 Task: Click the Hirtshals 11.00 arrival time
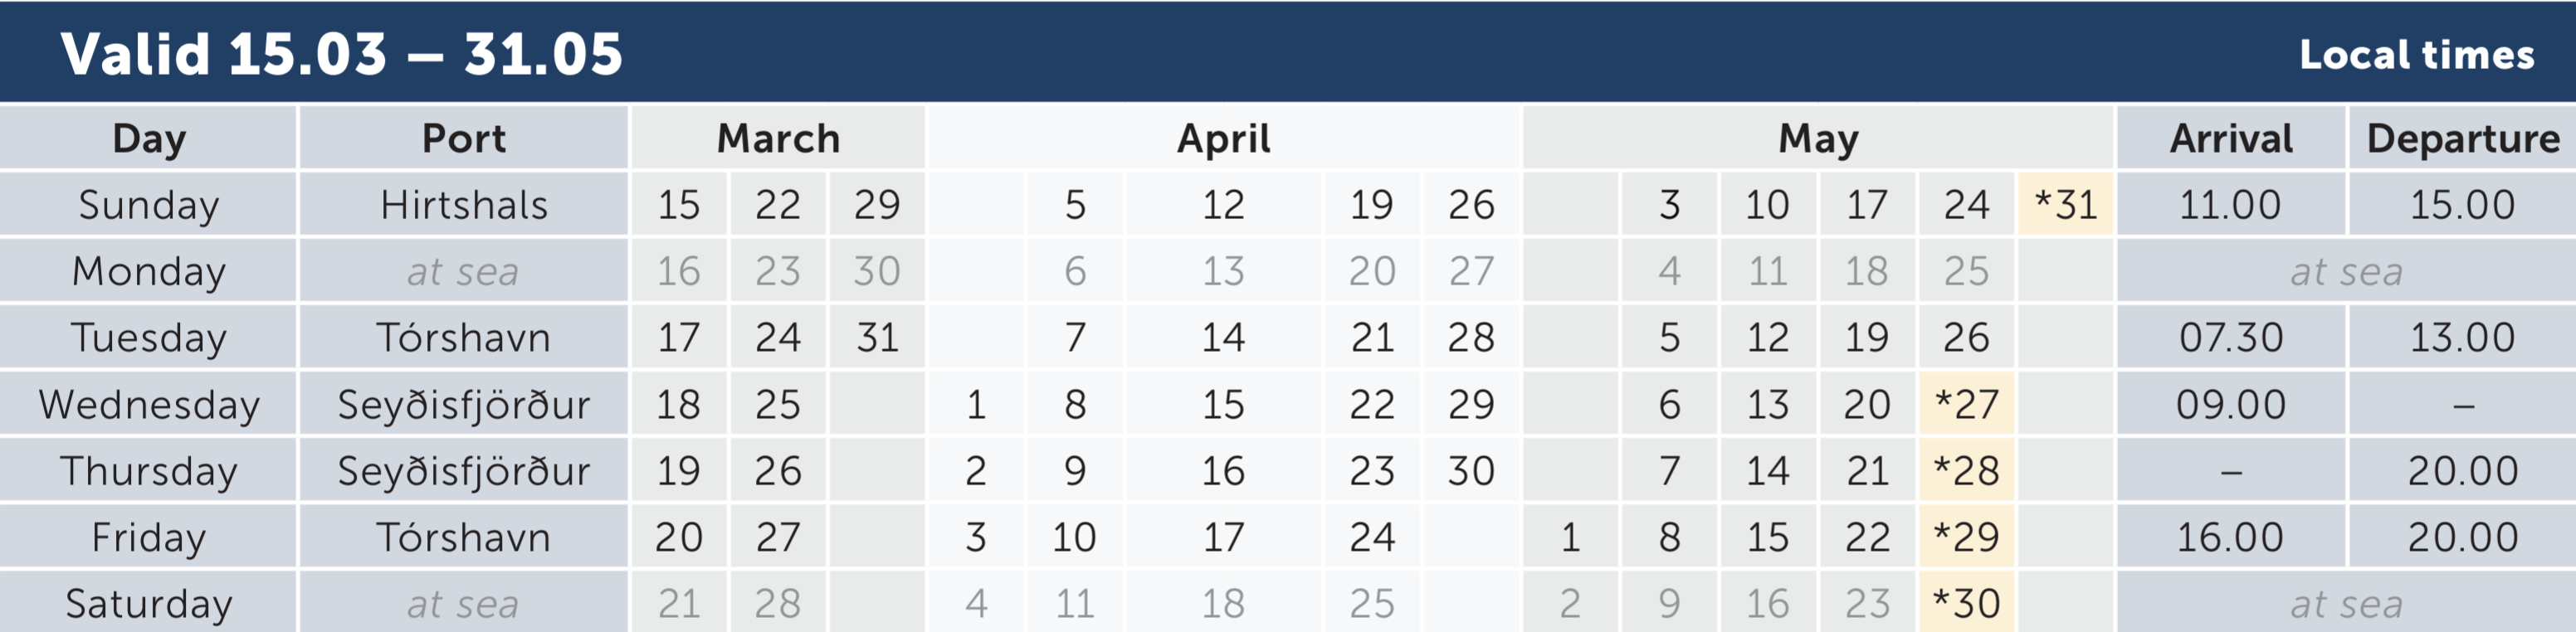pos(2230,205)
